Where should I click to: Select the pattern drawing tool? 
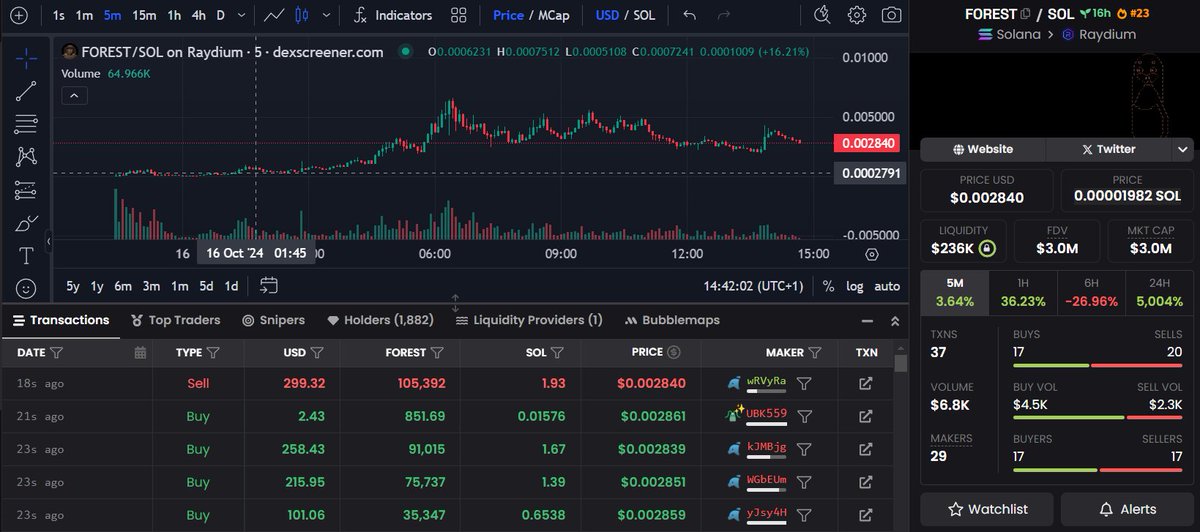click(26, 157)
